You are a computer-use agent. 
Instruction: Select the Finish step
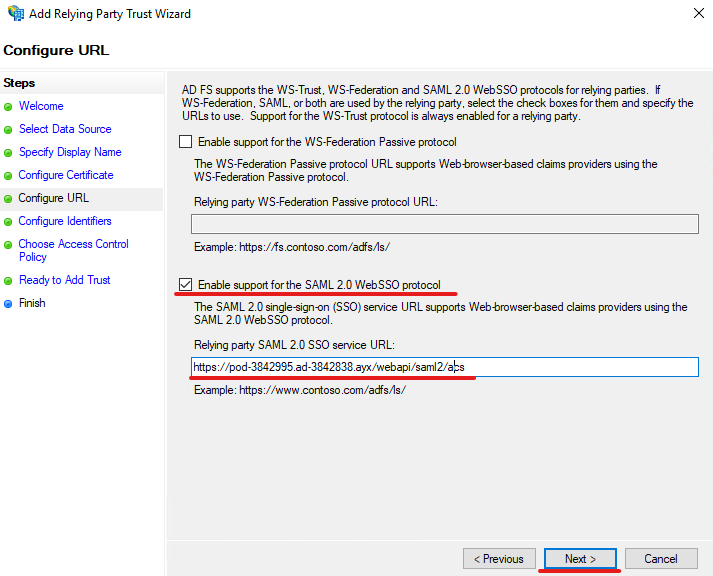tap(32, 303)
